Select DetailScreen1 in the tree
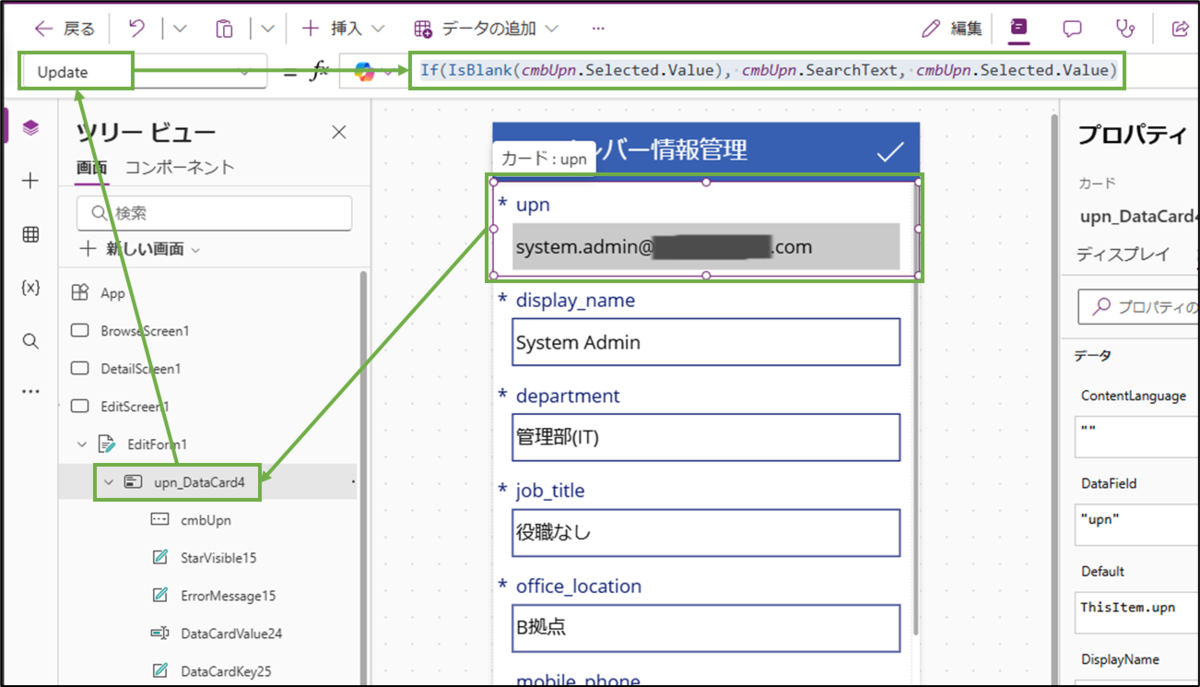Viewport: 1200px width, 687px height. pyautogui.click(x=141, y=369)
